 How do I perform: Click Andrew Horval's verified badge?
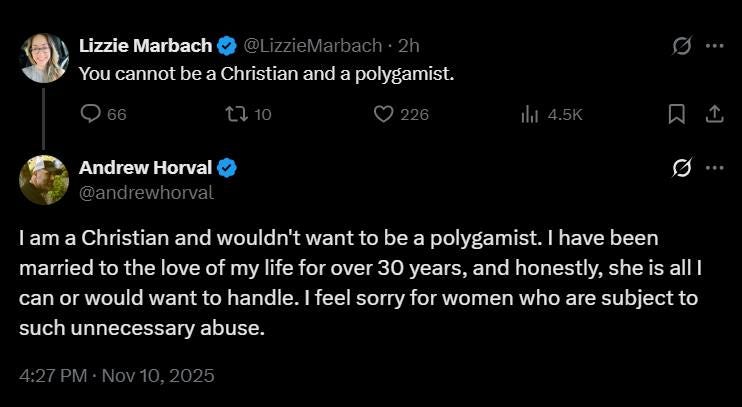[x=226, y=167]
